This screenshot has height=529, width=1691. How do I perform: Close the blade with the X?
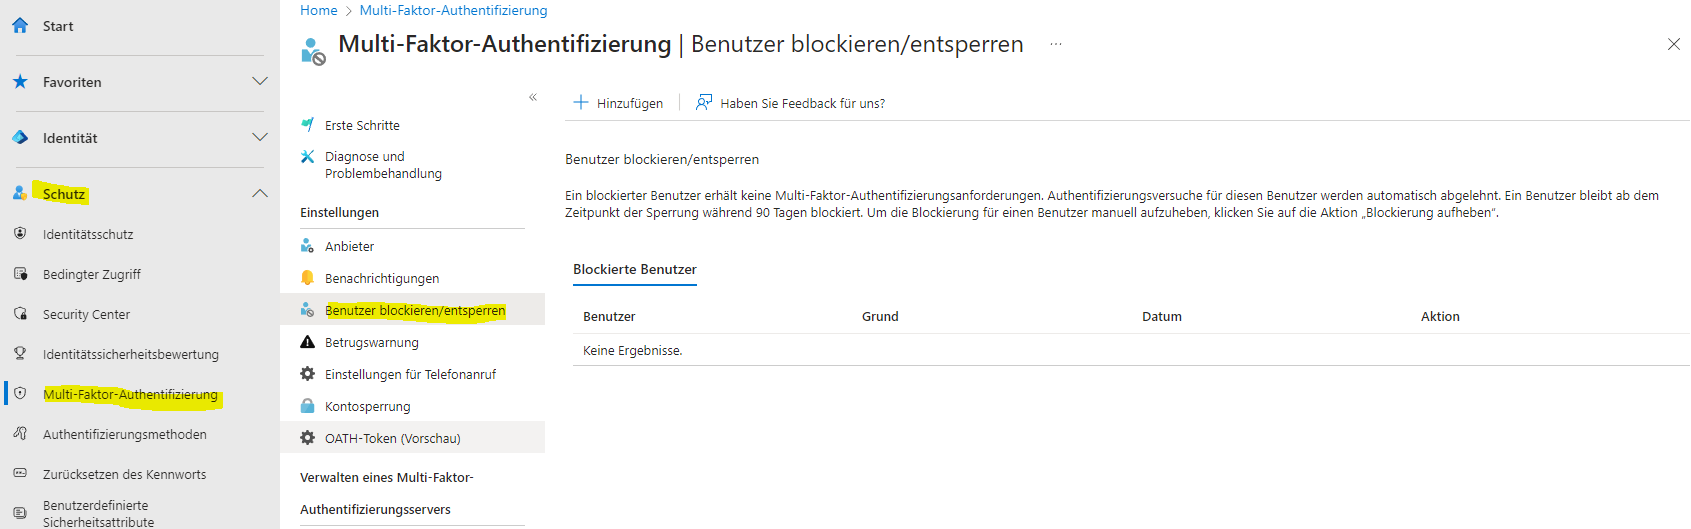pyautogui.click(x=1674, y=44)
